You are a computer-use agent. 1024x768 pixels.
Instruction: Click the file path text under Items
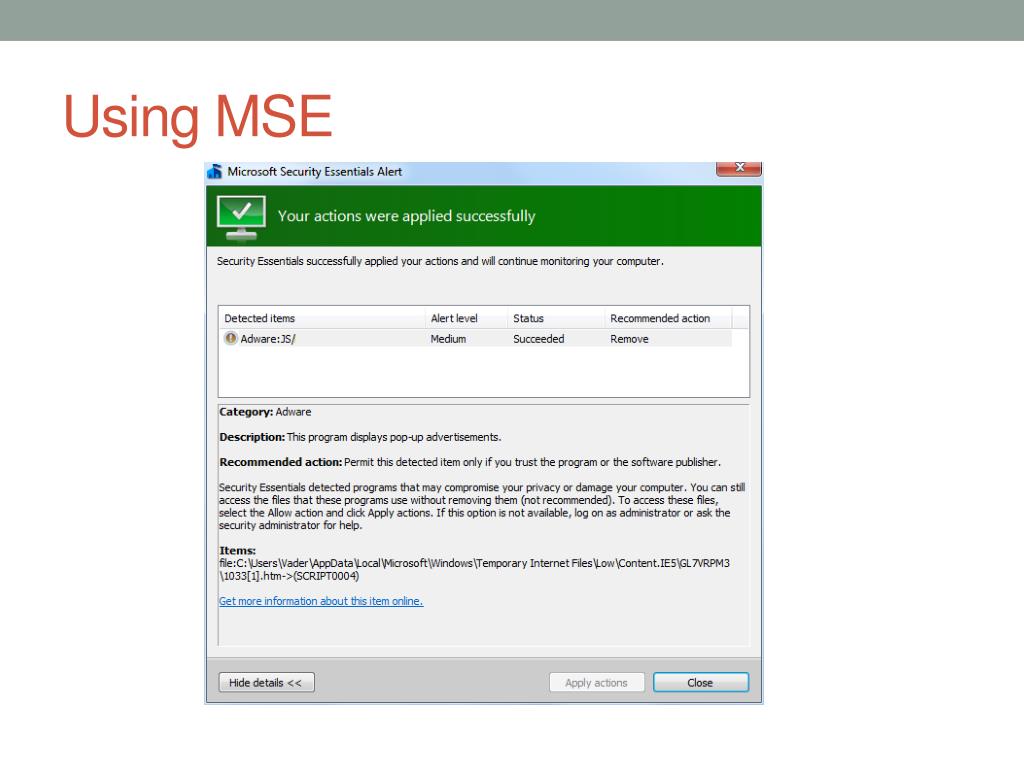(x=474, y=569)
